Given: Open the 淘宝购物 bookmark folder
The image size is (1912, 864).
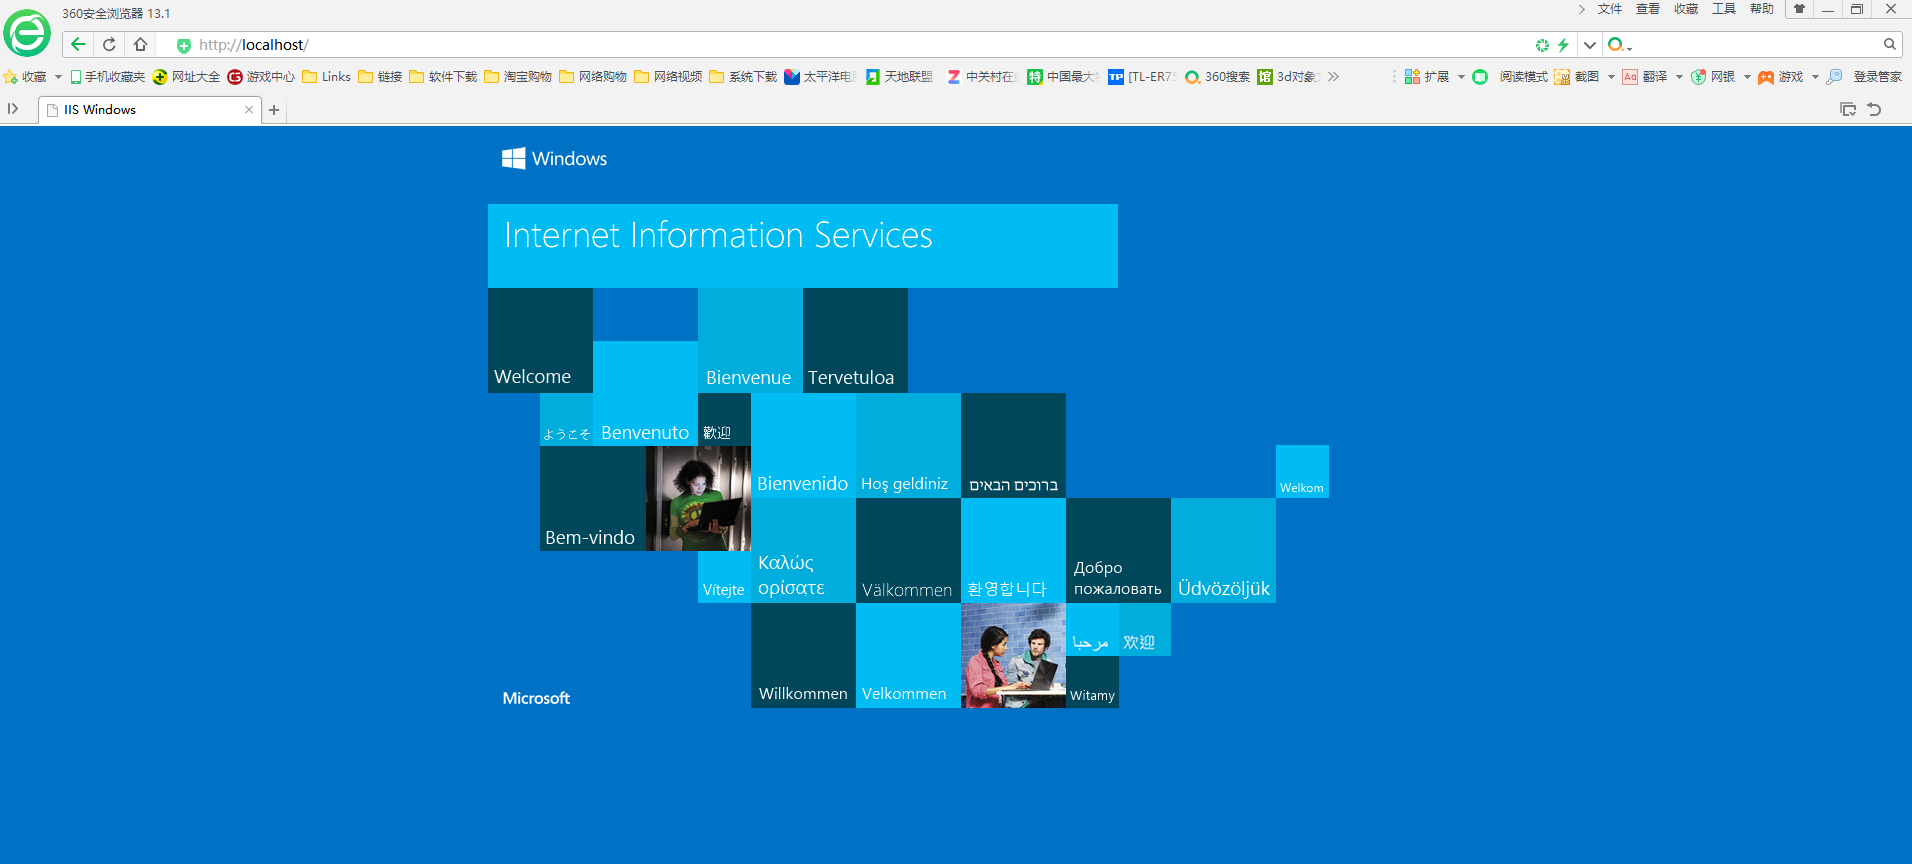Looking at the screenshot, I should [518, 77].
